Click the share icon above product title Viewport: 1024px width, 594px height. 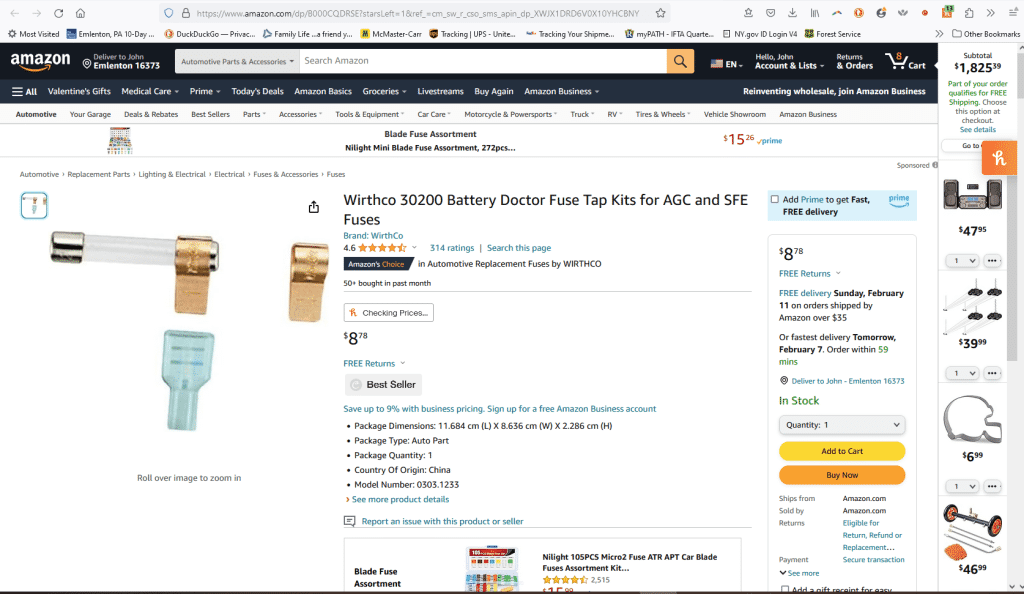(314, 207)
